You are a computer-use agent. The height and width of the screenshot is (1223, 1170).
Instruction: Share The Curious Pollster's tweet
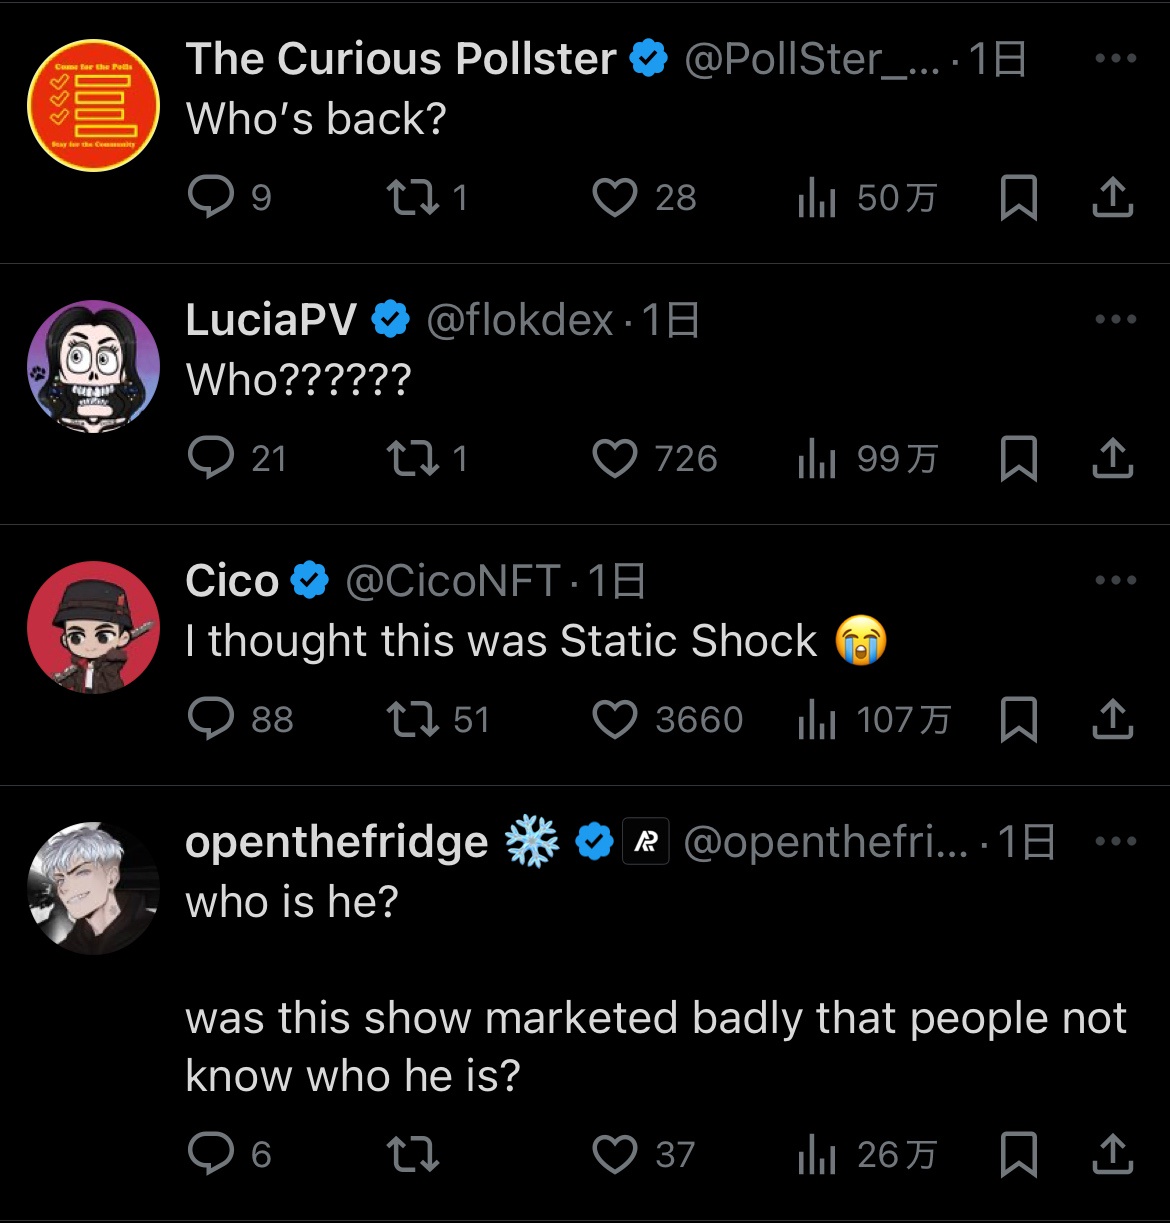point(1112,197)
